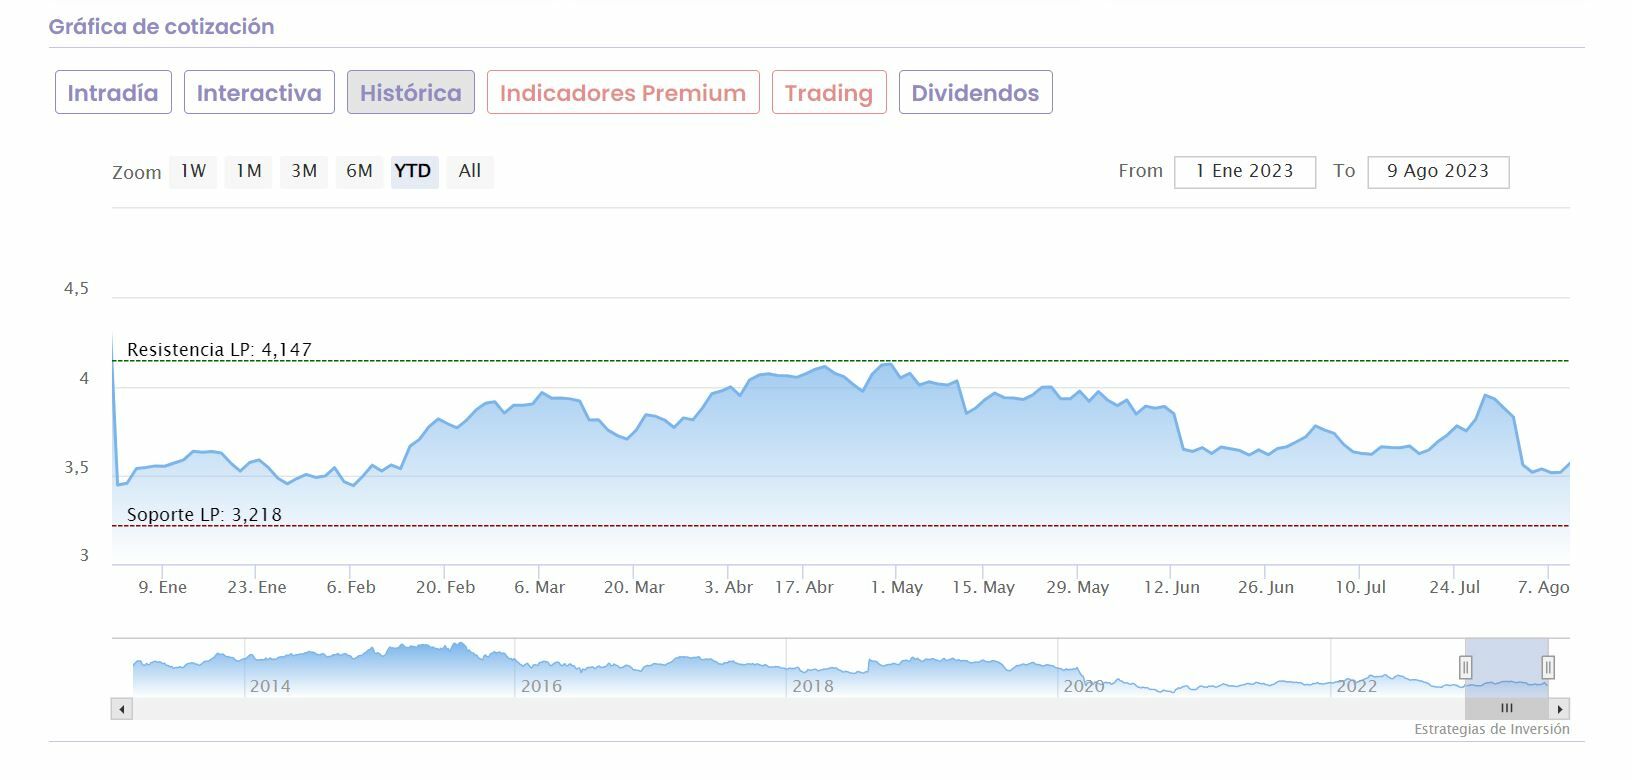Activate the YTD zoom button
Screen dimensions: 1632x780
[413, 171]
